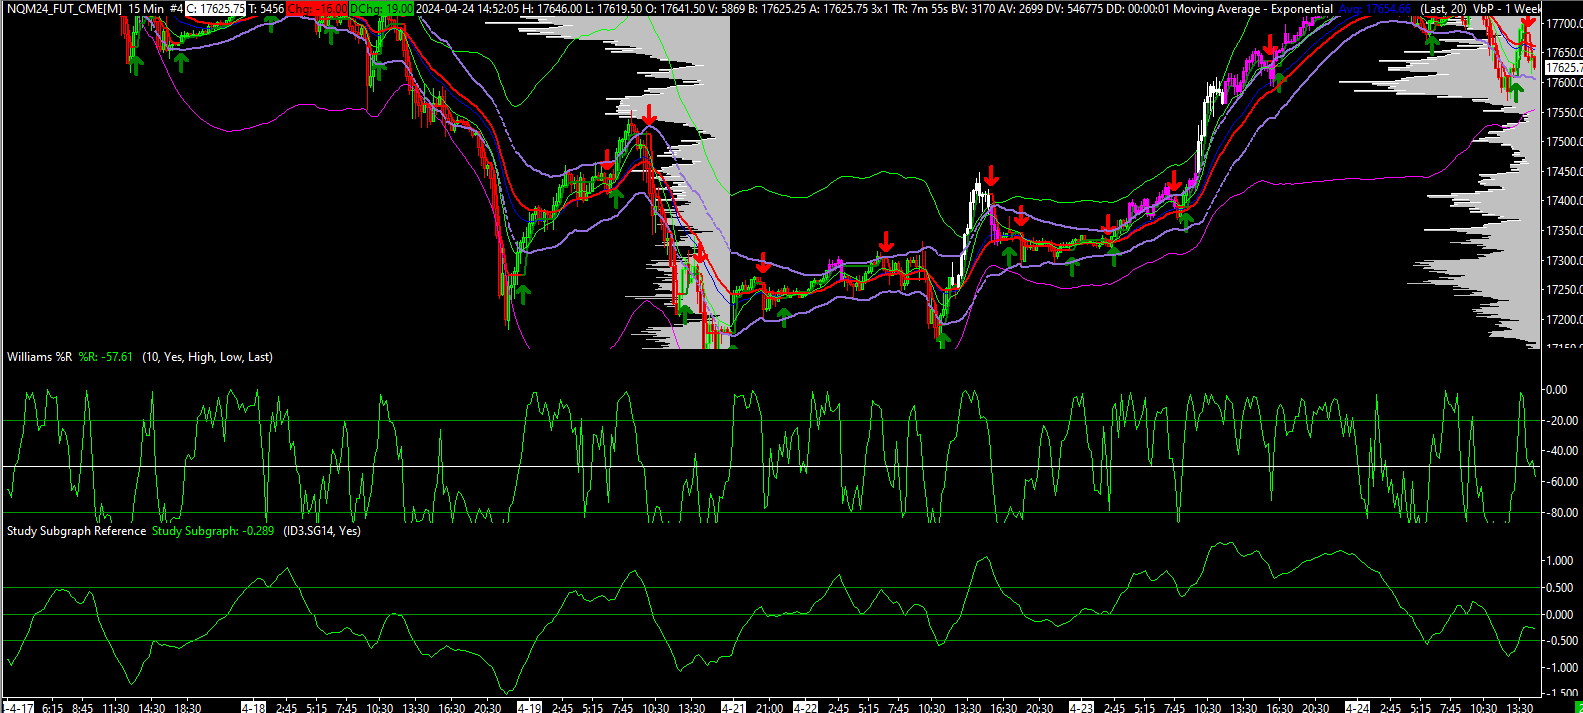Click the L: 17619.50 low value
This screenshot has height=713, width=1583.
[x=615, y=8]
